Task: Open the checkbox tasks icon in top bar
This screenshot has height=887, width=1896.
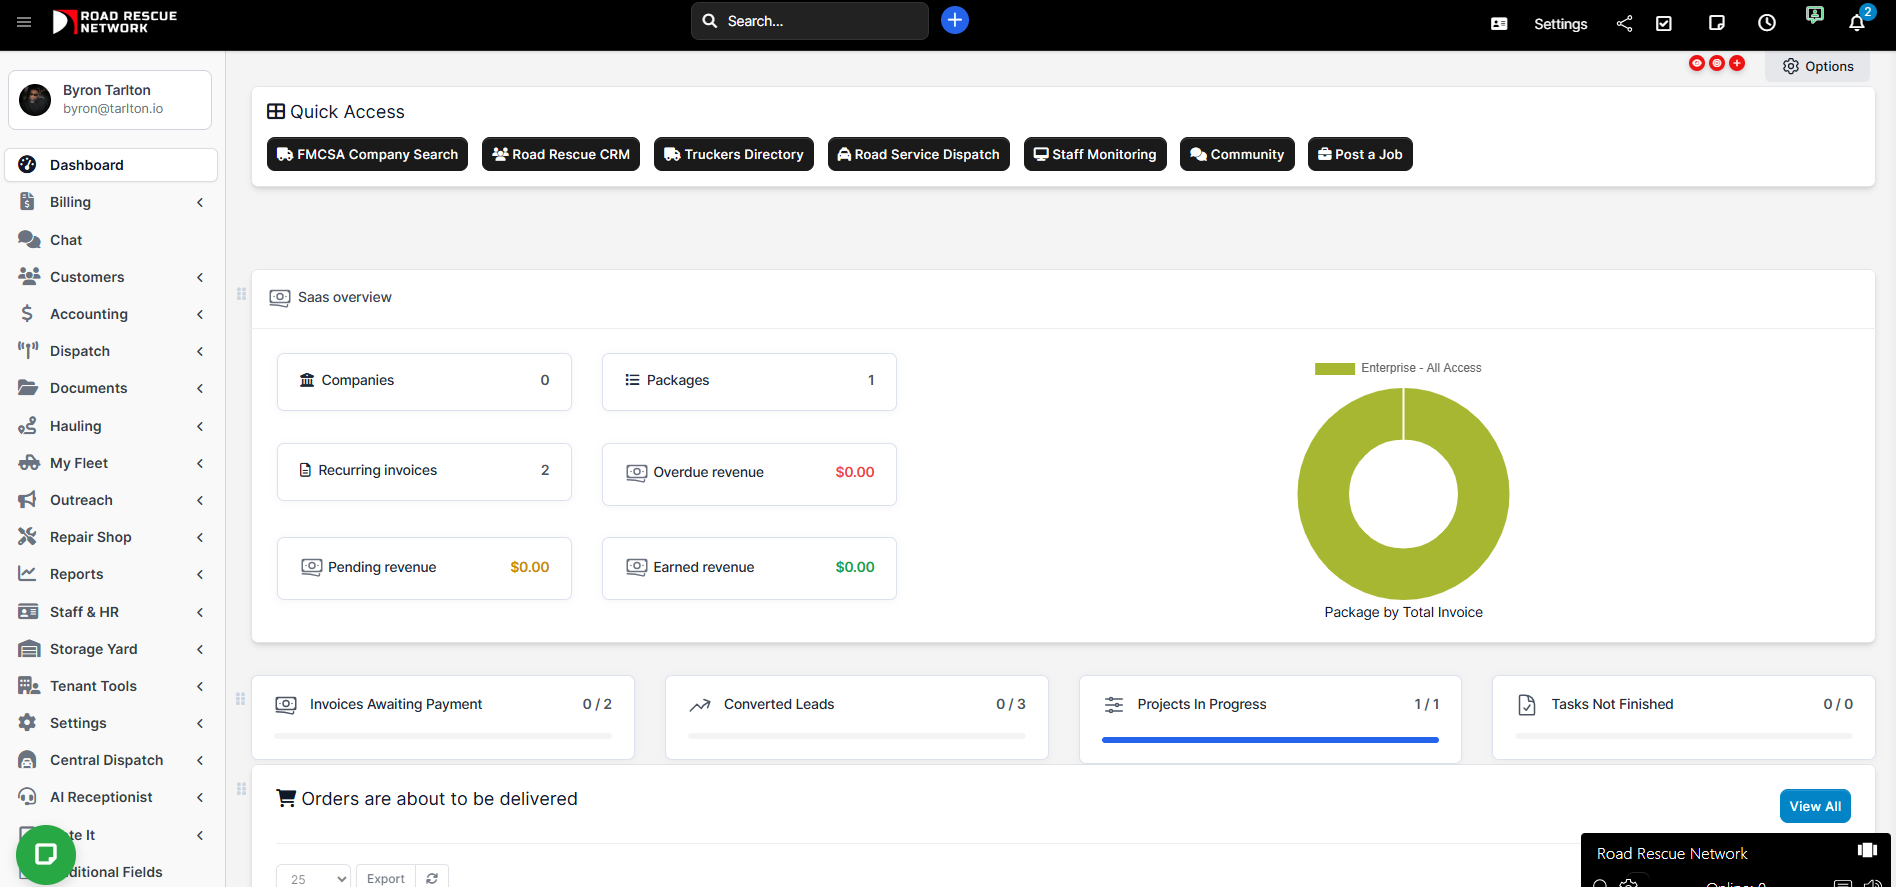Action: (x=1664, y=24)
